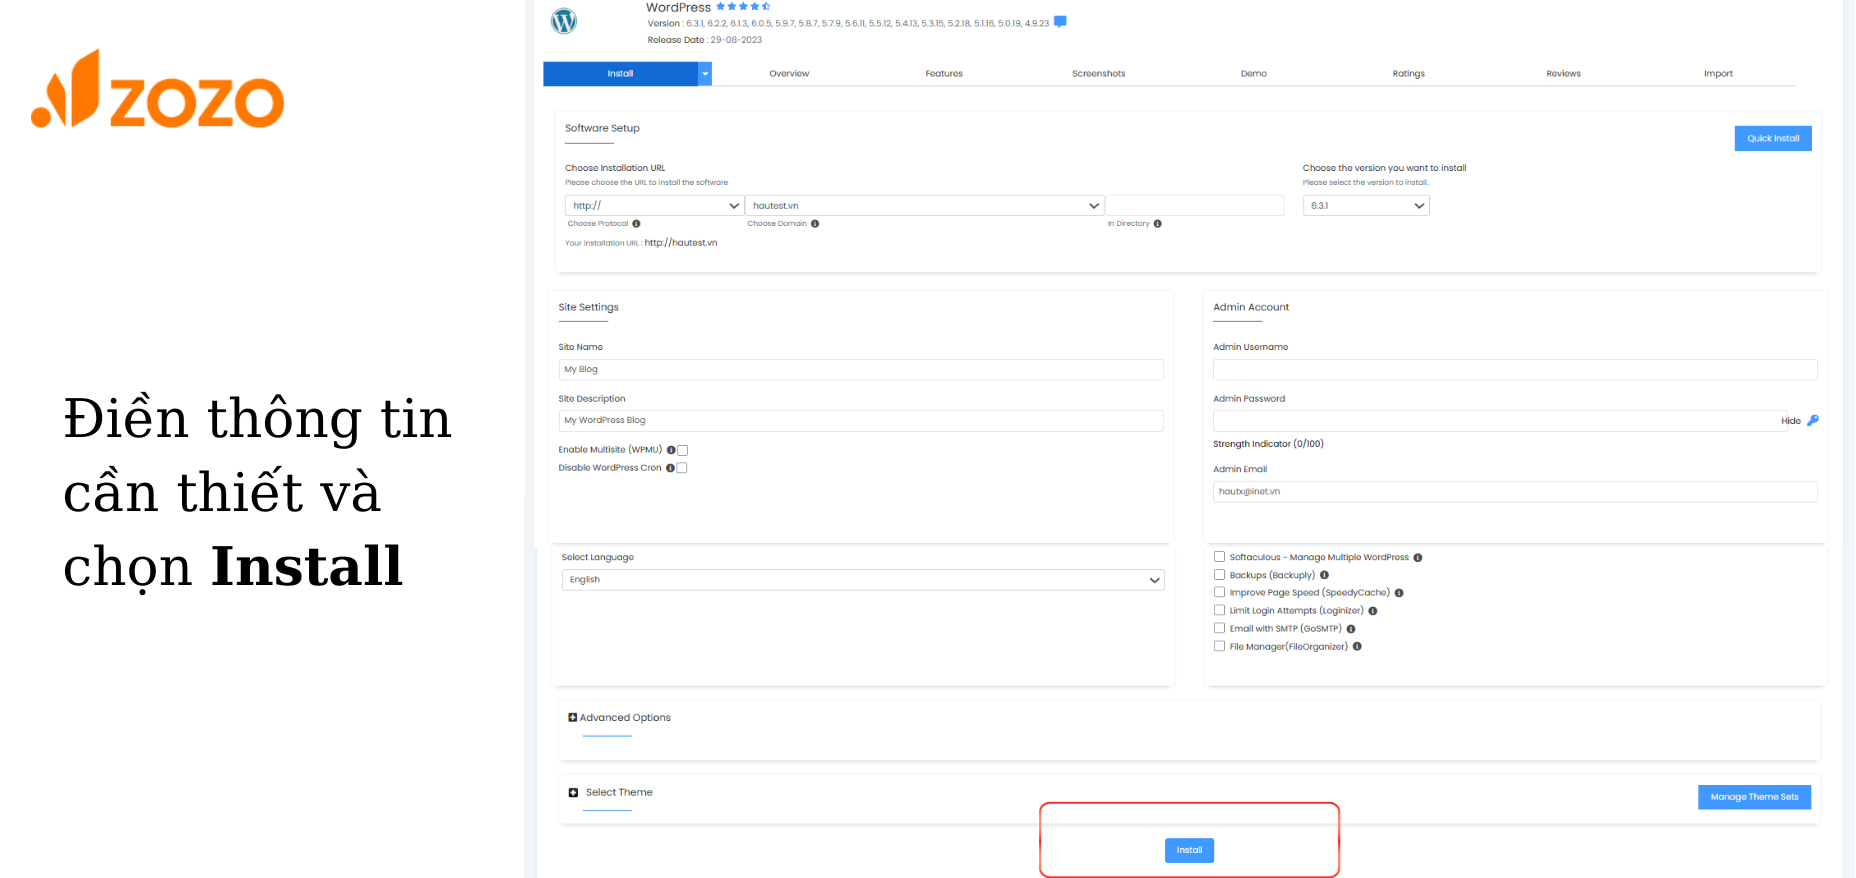Switch to the Overview tab
Screen dimensions: 1856x878
[789, 74]
